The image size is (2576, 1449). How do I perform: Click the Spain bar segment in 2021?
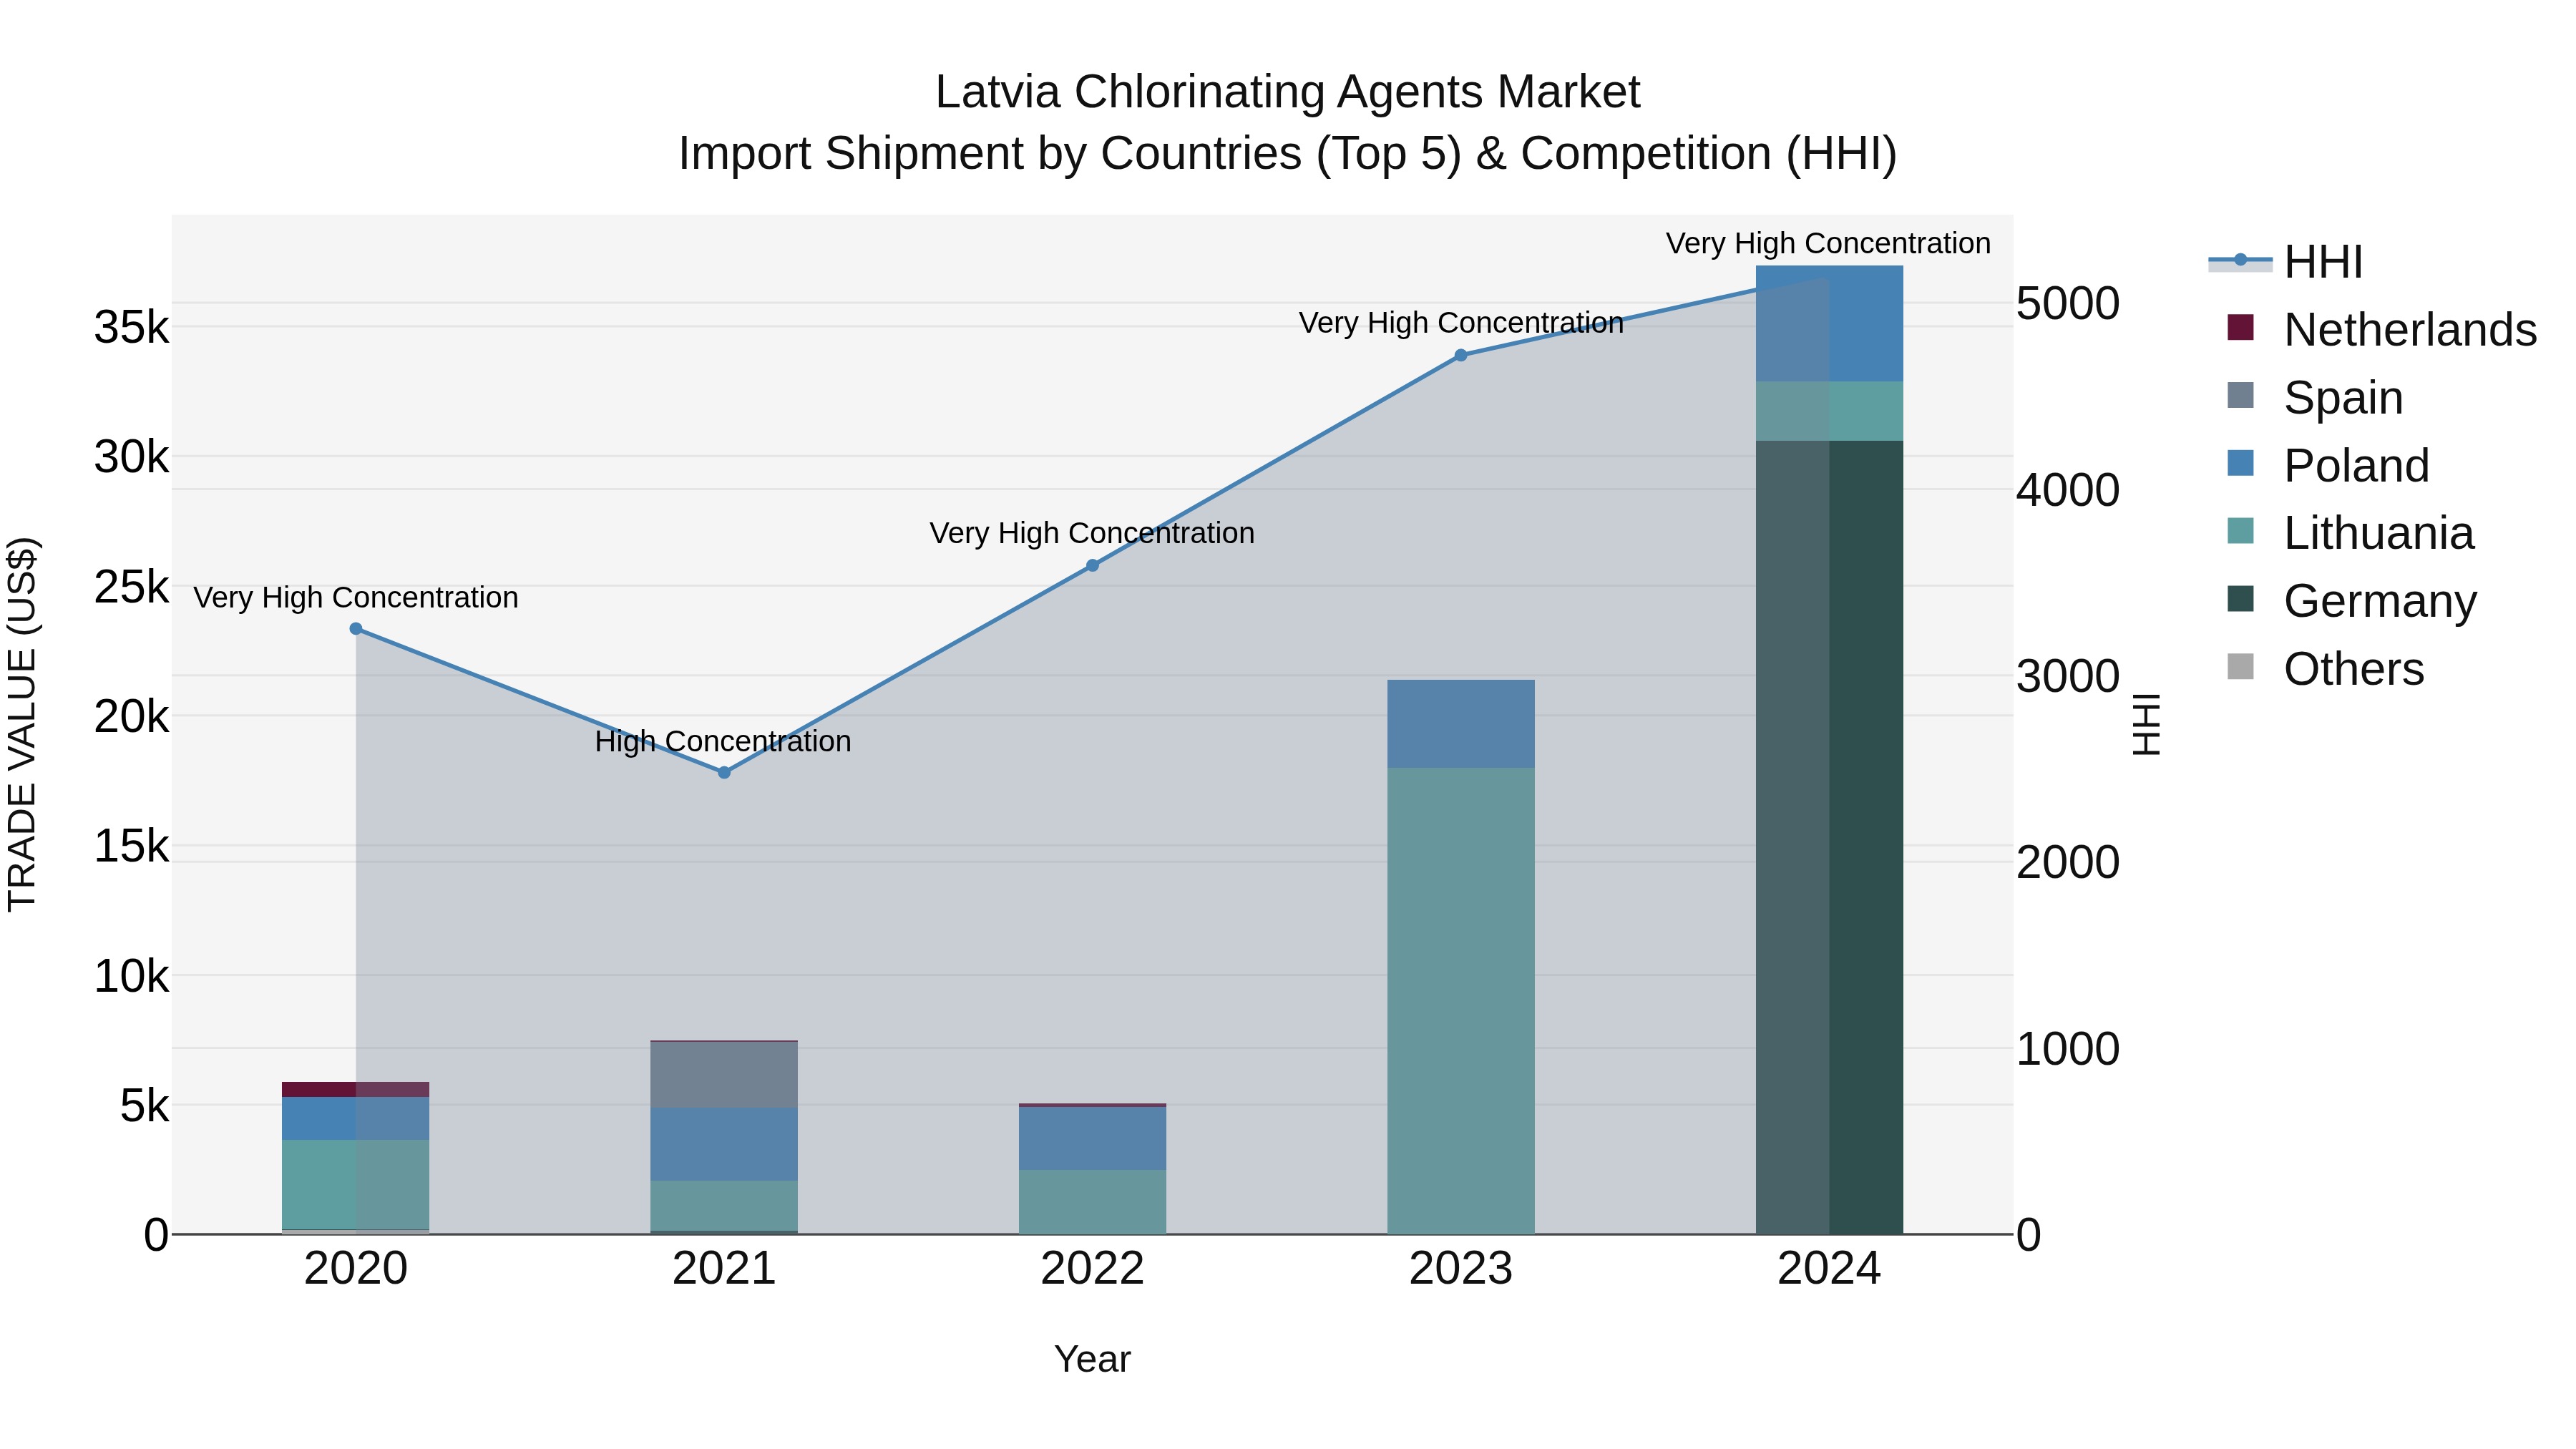point(724,1075)
